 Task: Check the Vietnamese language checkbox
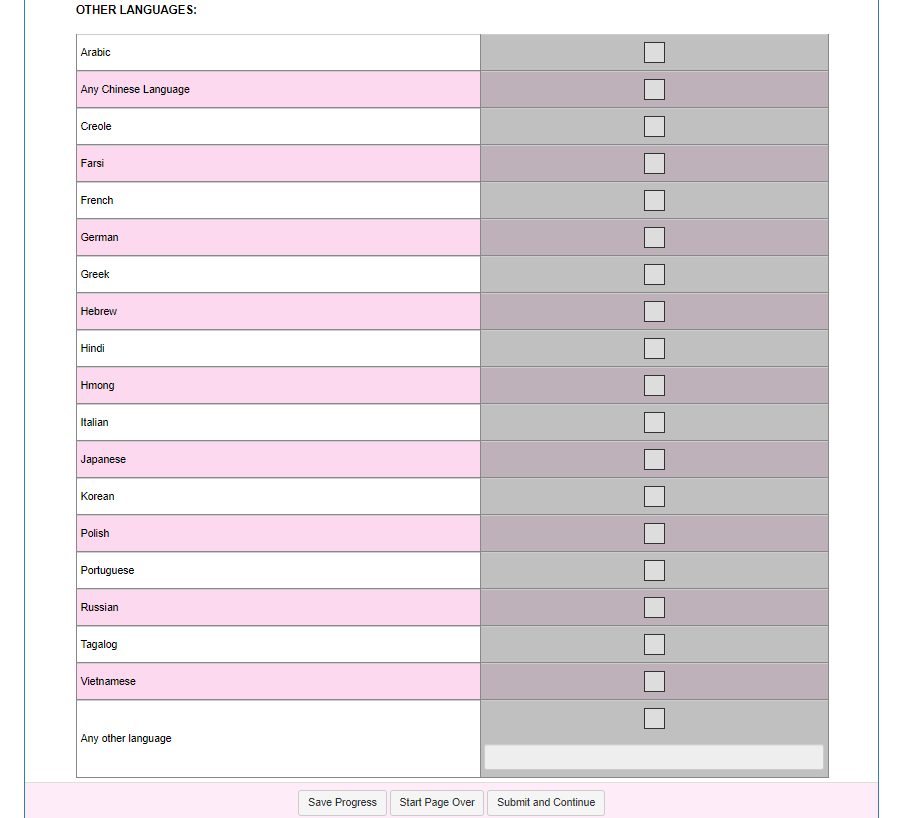[654, 681]
